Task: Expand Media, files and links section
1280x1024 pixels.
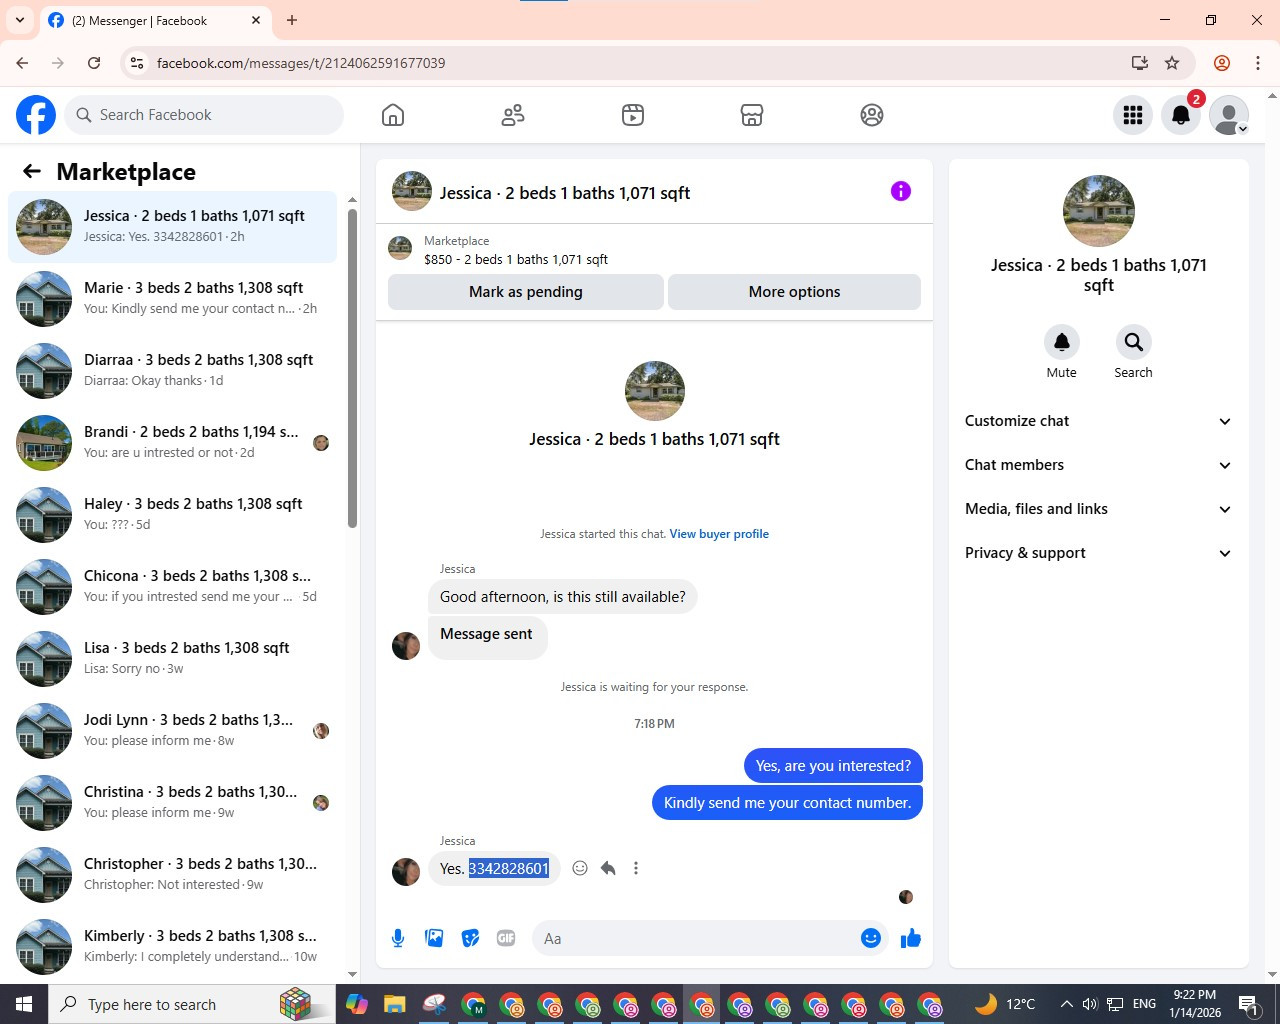Action: (1098, 509)
